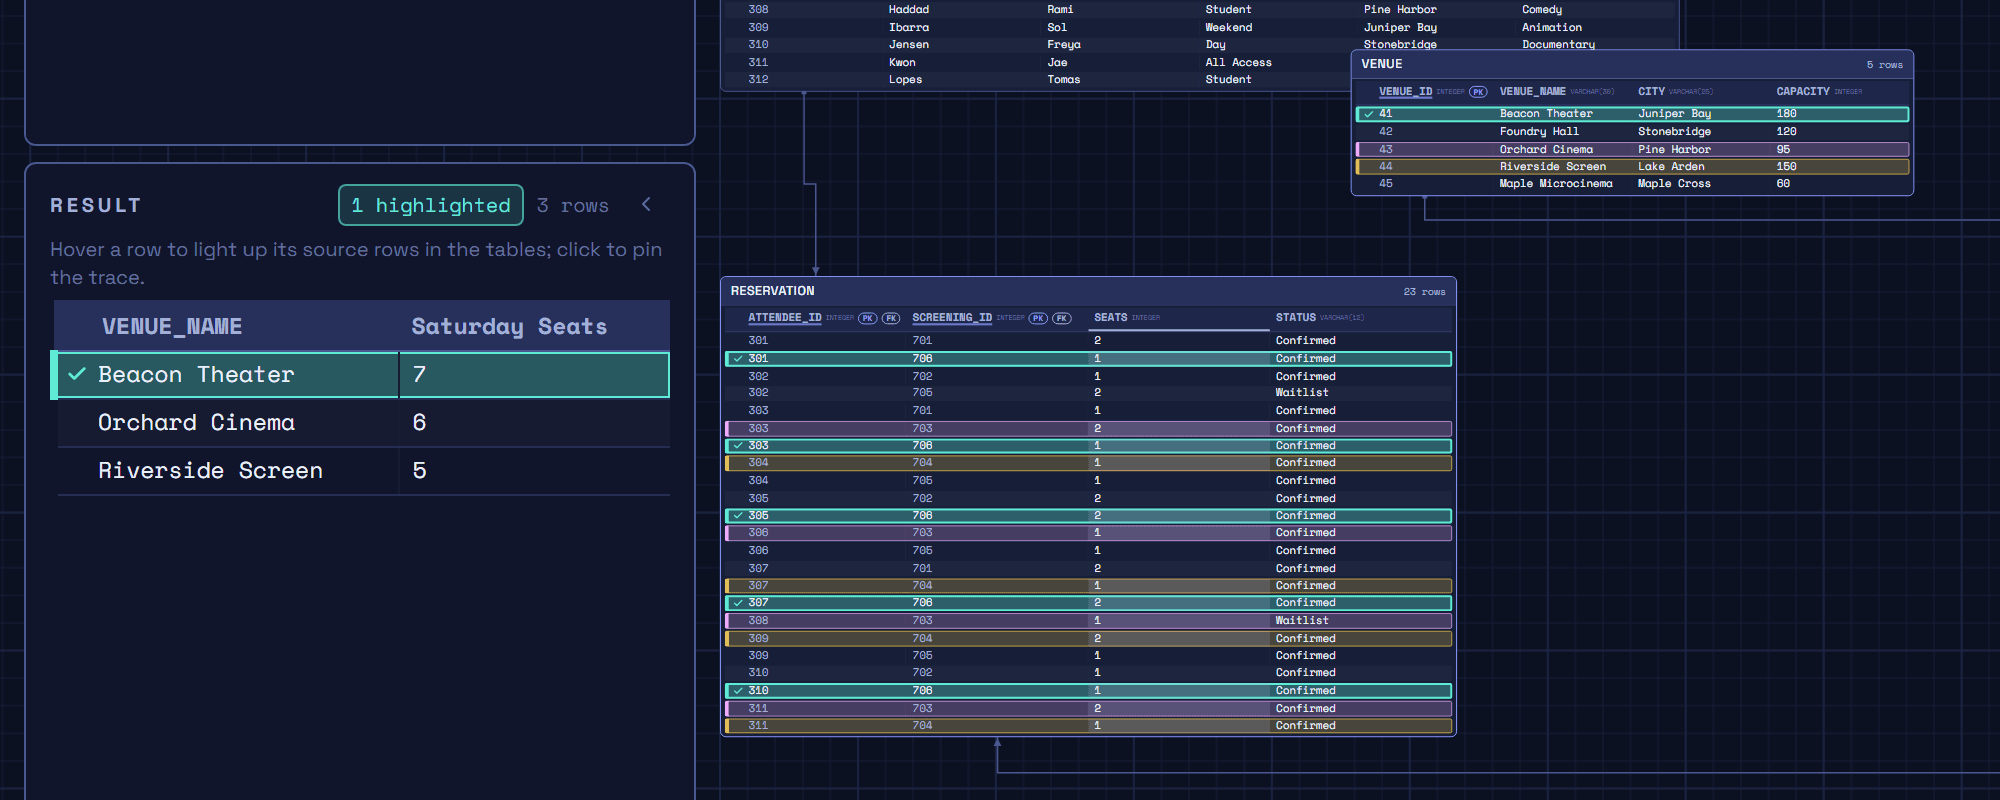Click the Saturday Seats column header

pos(509,326)
